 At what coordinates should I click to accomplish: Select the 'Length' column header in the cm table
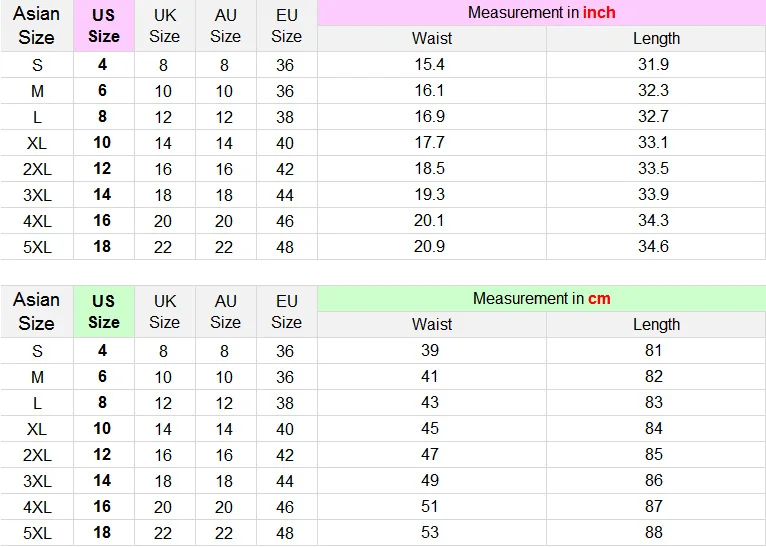click(655, 325)
